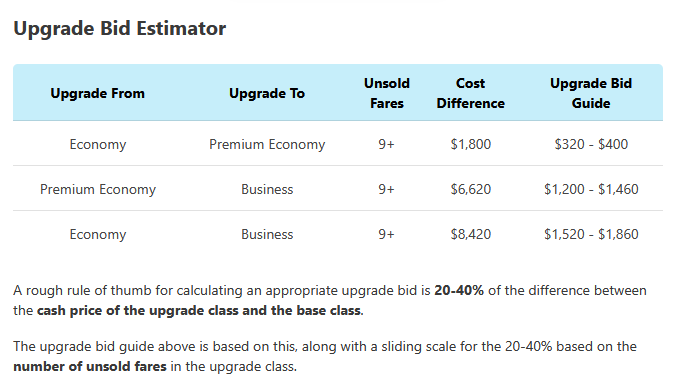Click the bold cash price phrase
Viewport: 676px width, 388px height.
[x=199, y=310]
